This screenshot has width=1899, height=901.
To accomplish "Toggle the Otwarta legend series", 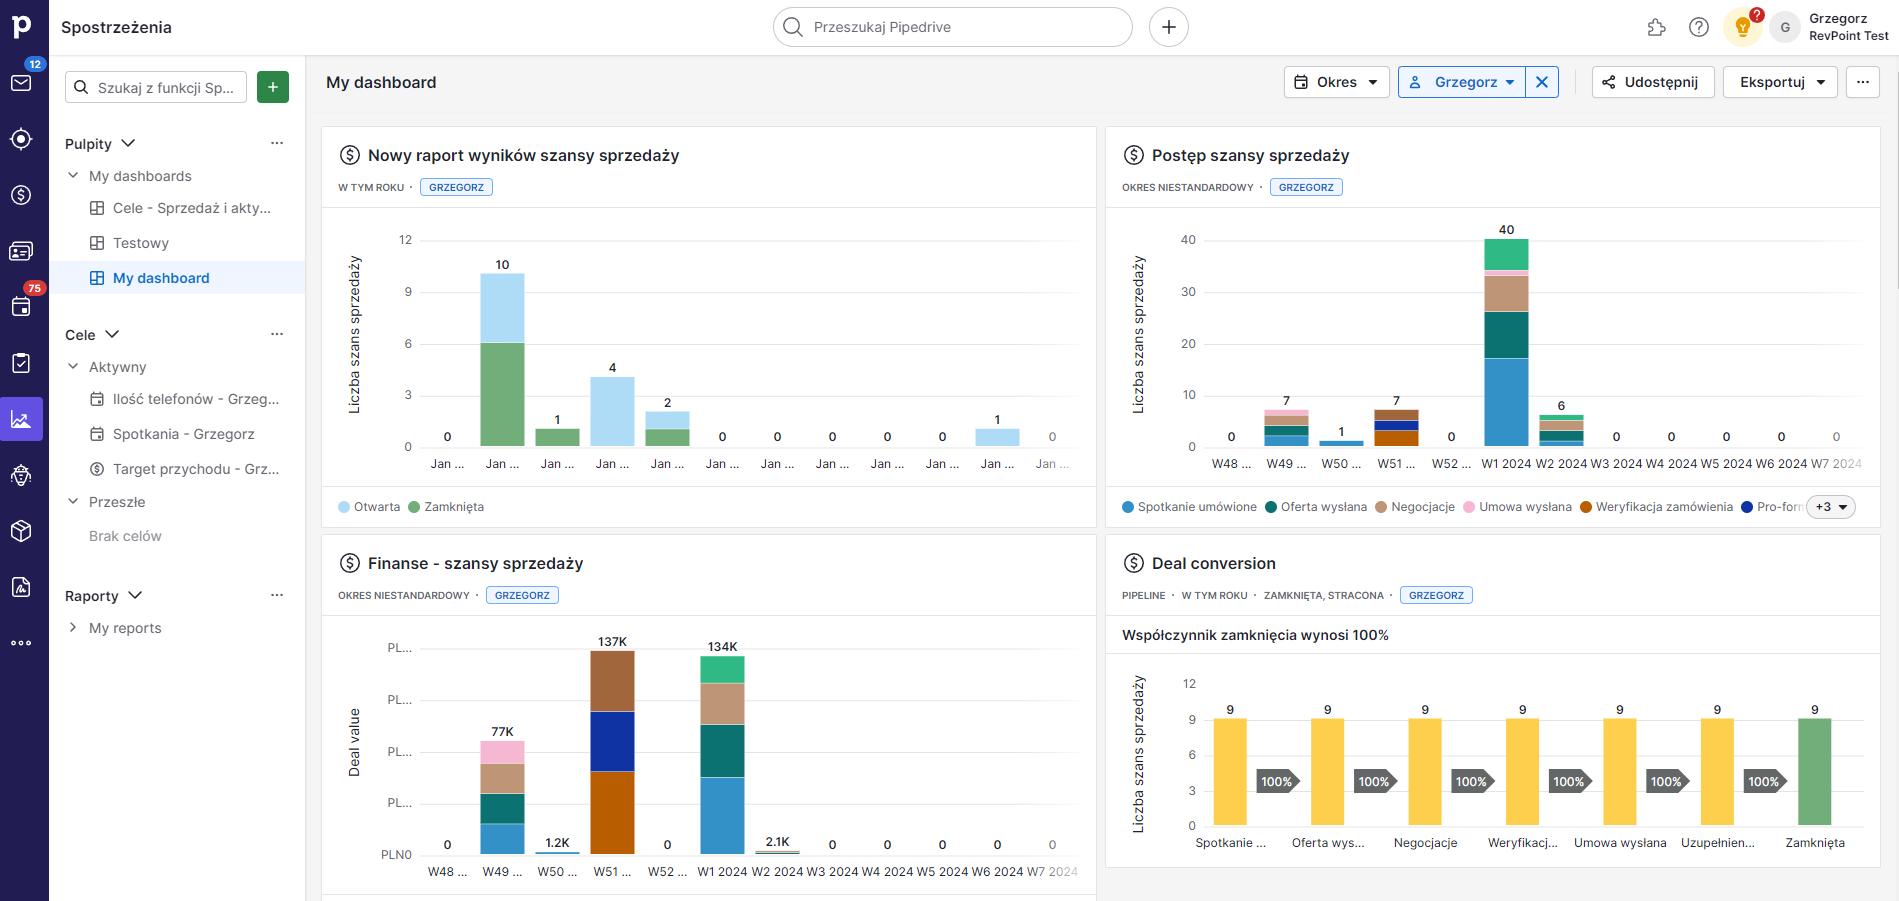I will (x=369, y=507).
